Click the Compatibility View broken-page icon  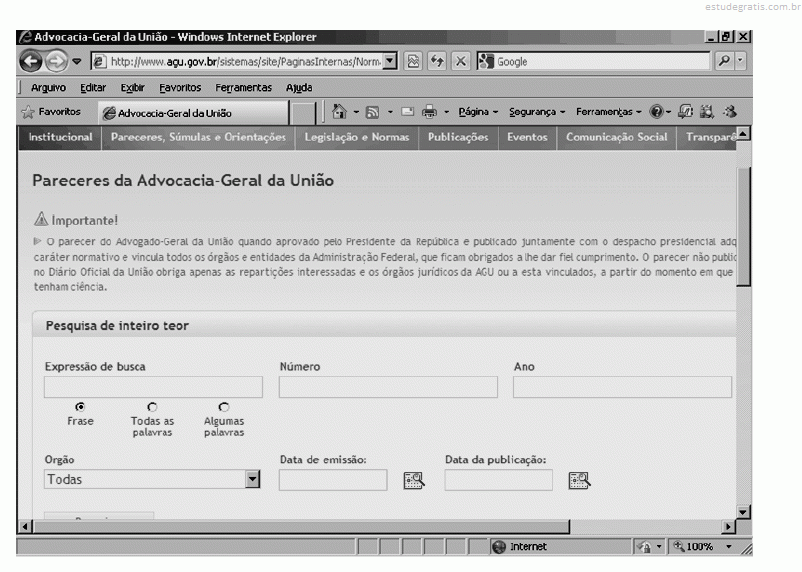[x=413, y=61]
